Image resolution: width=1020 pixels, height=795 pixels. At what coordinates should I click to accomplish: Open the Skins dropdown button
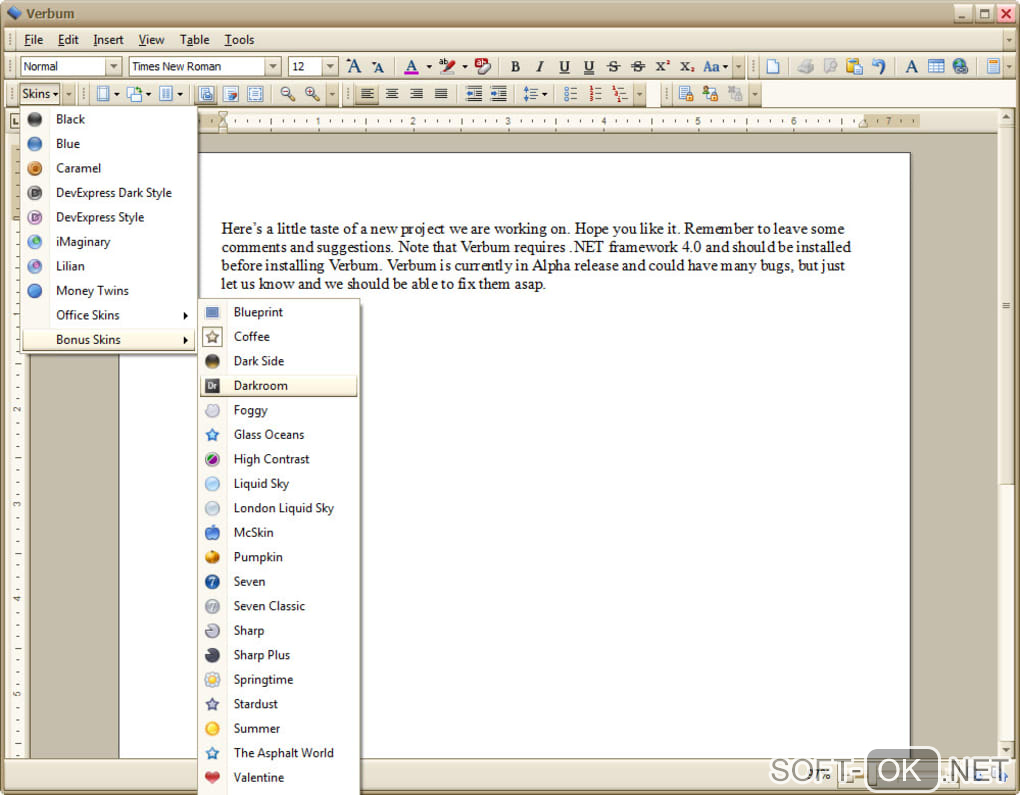click(x=40, y=94)
